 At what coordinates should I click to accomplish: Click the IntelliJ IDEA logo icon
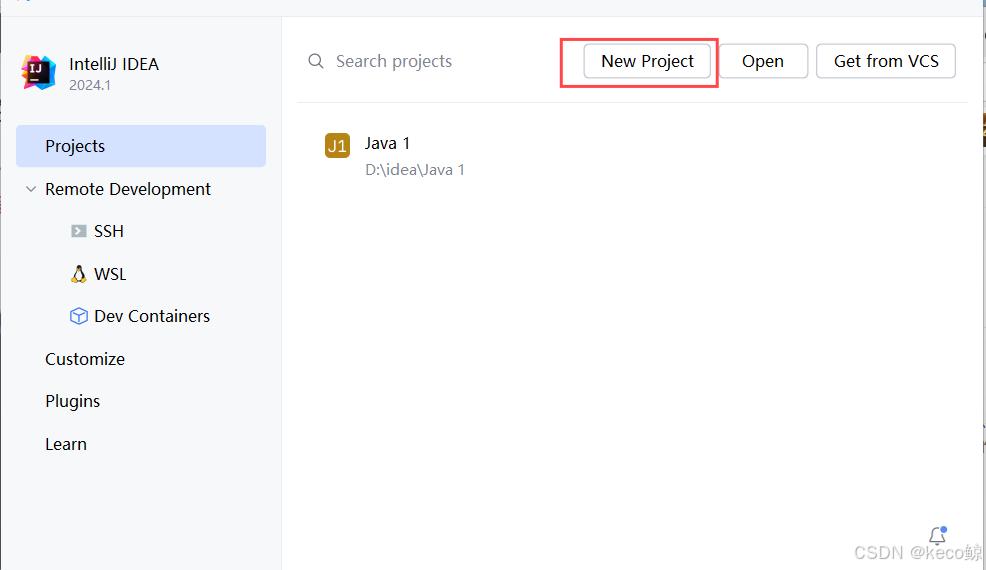click(38, 72)
